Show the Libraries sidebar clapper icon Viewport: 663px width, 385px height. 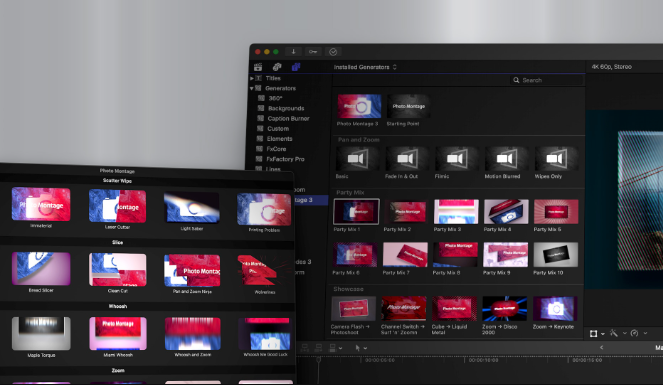pyautogui.click(x=258, y=67)
